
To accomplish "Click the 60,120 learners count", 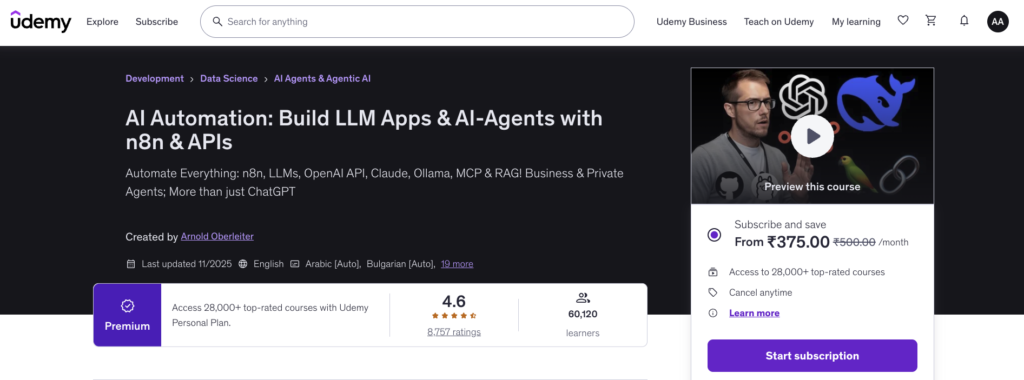I will pyautogui.click(x=583, y=314).
